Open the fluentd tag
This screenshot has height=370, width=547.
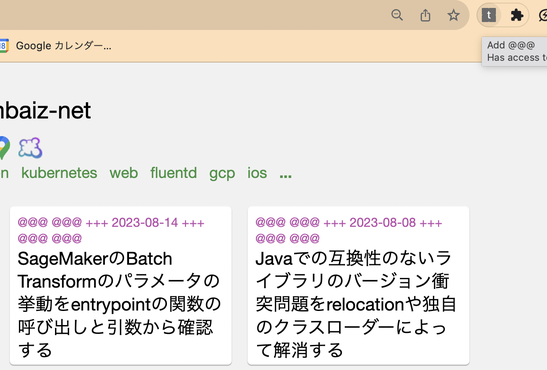174,173
